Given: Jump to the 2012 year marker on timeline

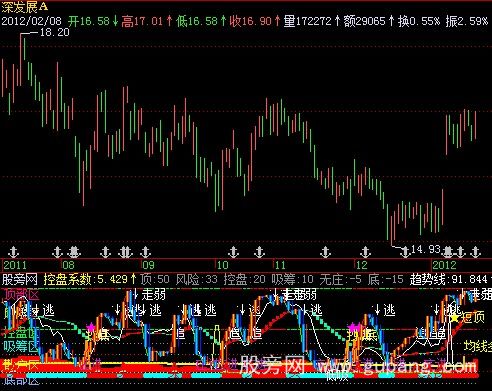Looking at the screenshot, I should pos(444,265).
